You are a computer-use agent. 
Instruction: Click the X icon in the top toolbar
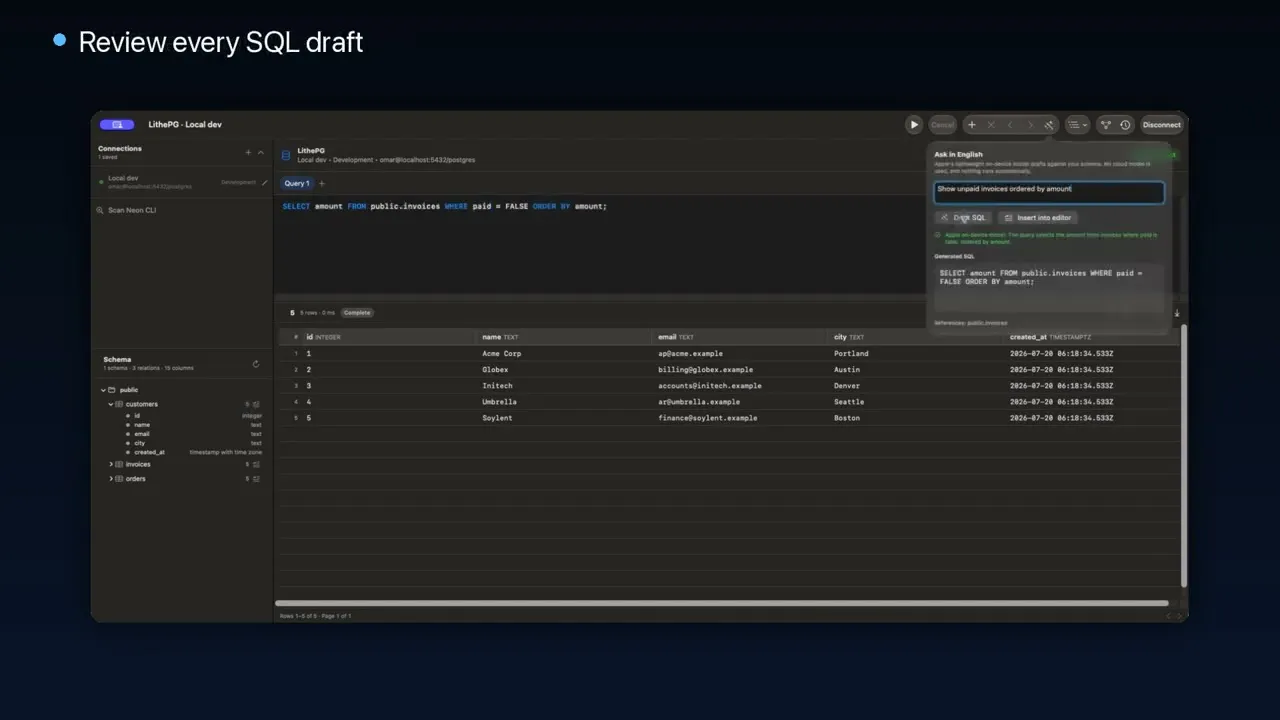(991, 125)
